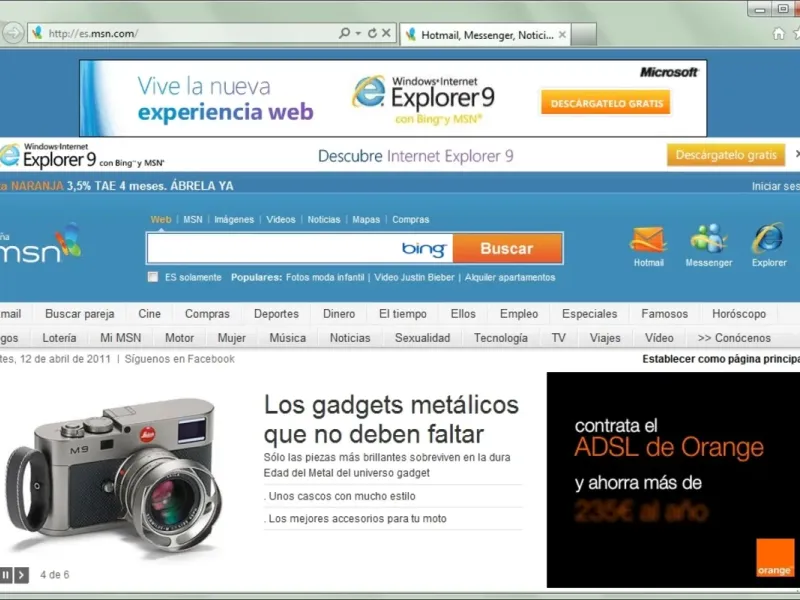800x600 pixels.
Task: Open the Viajes menu item
Action: coord(605,338)
